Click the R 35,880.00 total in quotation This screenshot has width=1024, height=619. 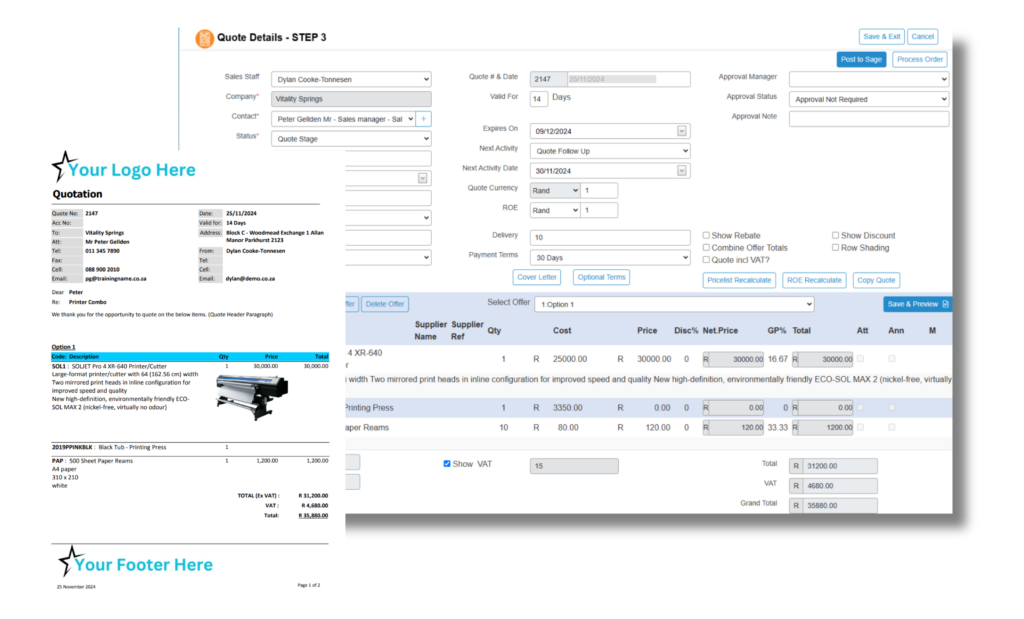tap(313, 515)
